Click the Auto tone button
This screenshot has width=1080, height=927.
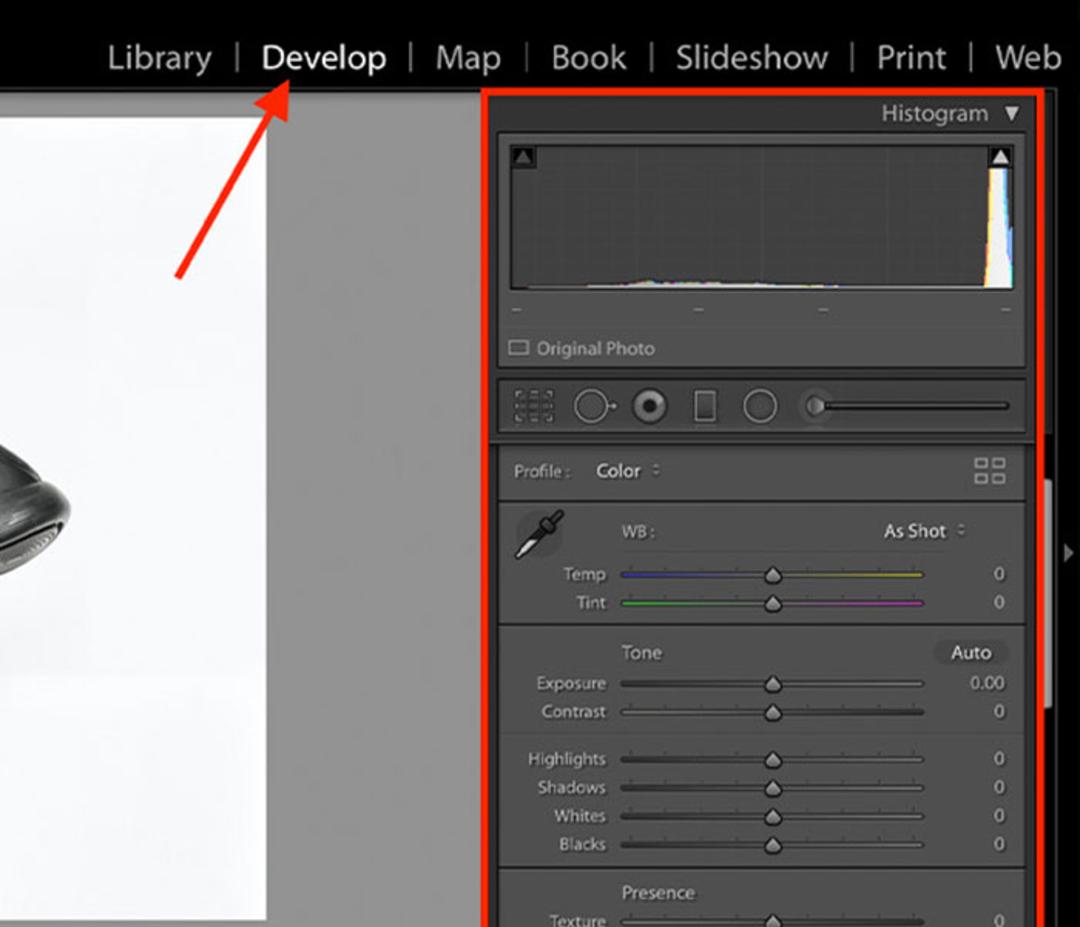tap(971, 652)
